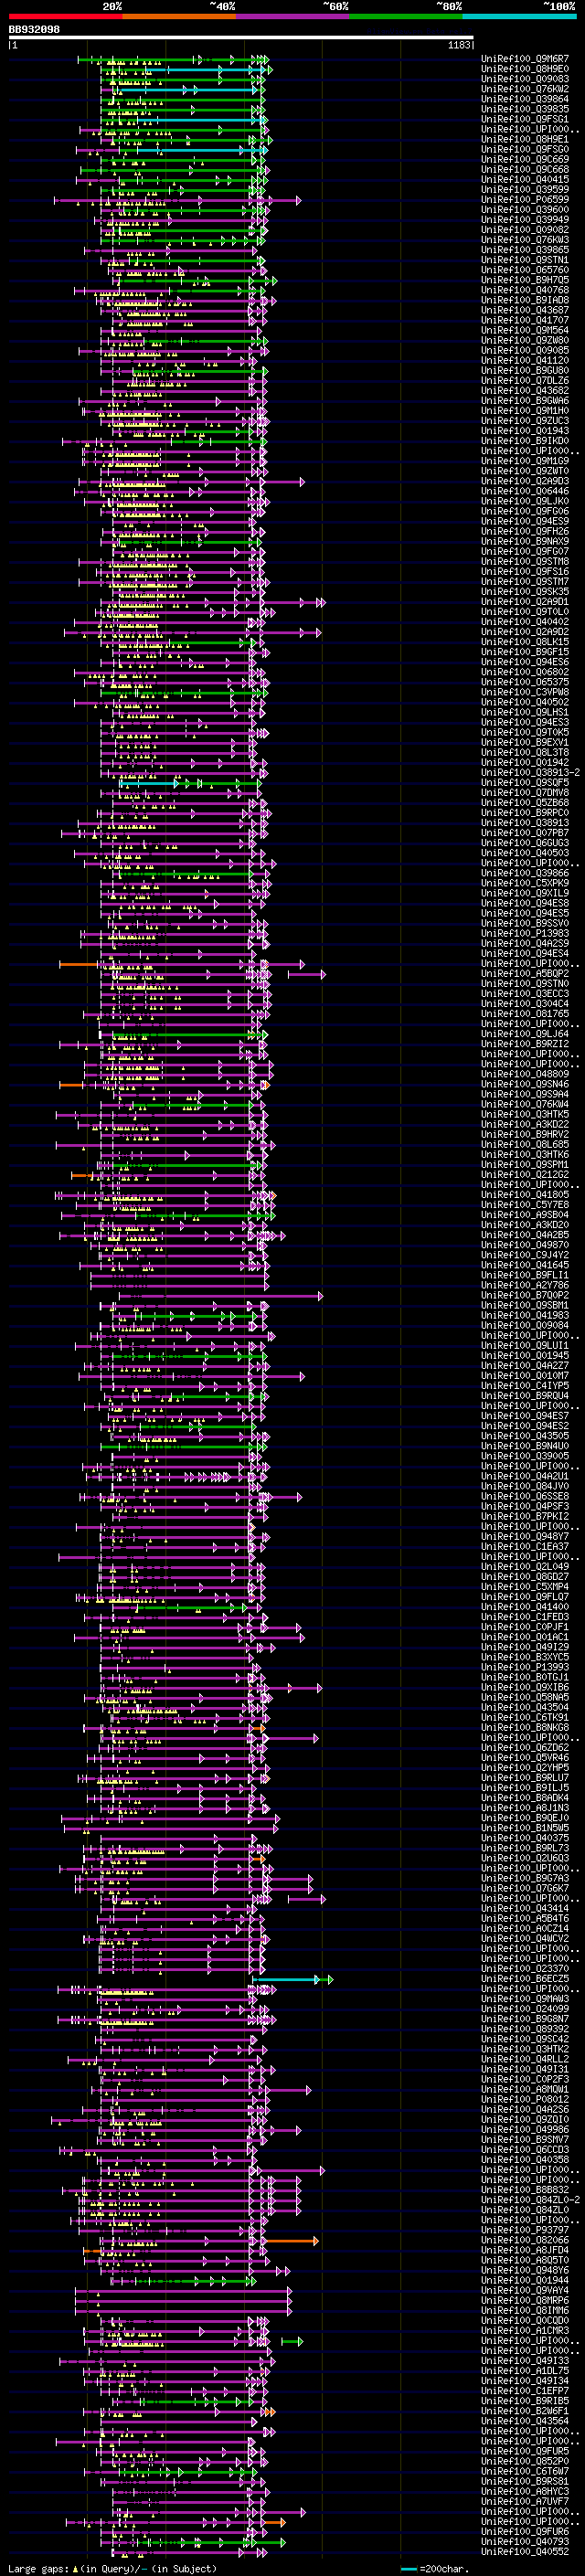Click the orange ~40% identity legend bar

pyautogui.click(x=179, y=16)
